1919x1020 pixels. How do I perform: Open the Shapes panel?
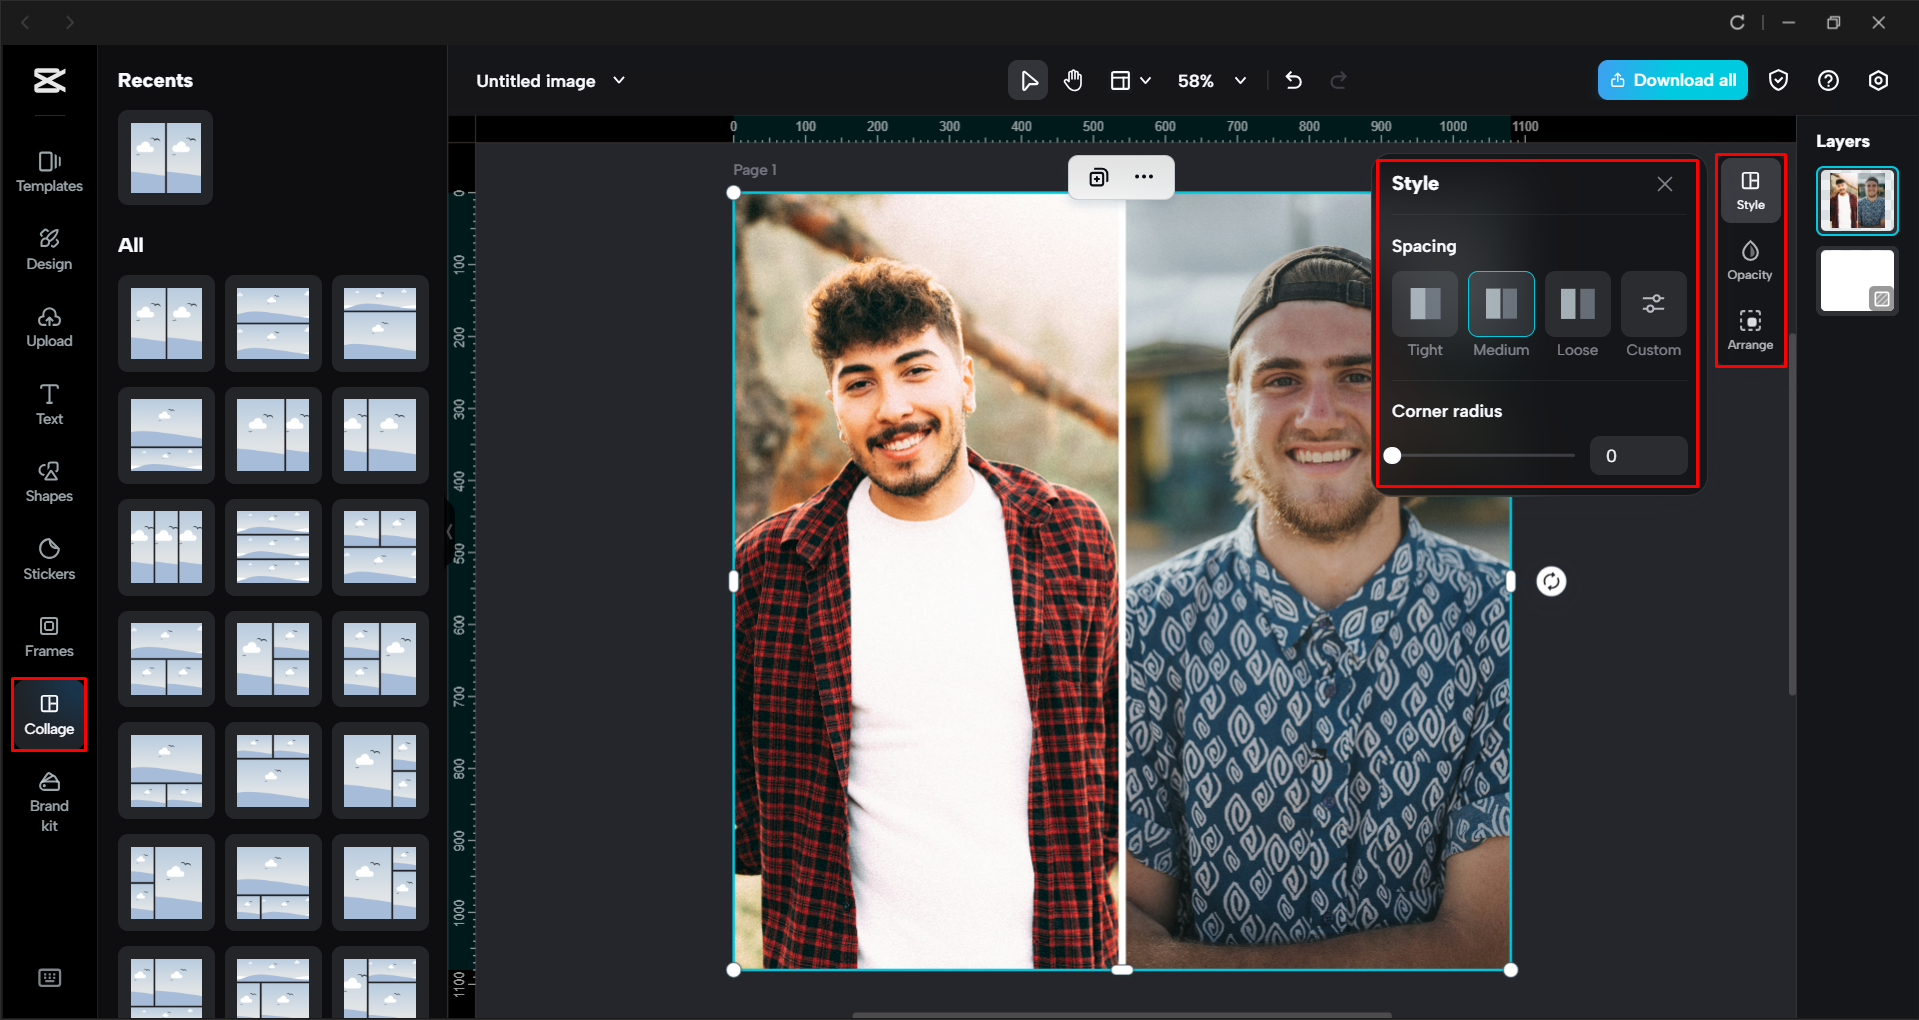(x=48, y=481)
